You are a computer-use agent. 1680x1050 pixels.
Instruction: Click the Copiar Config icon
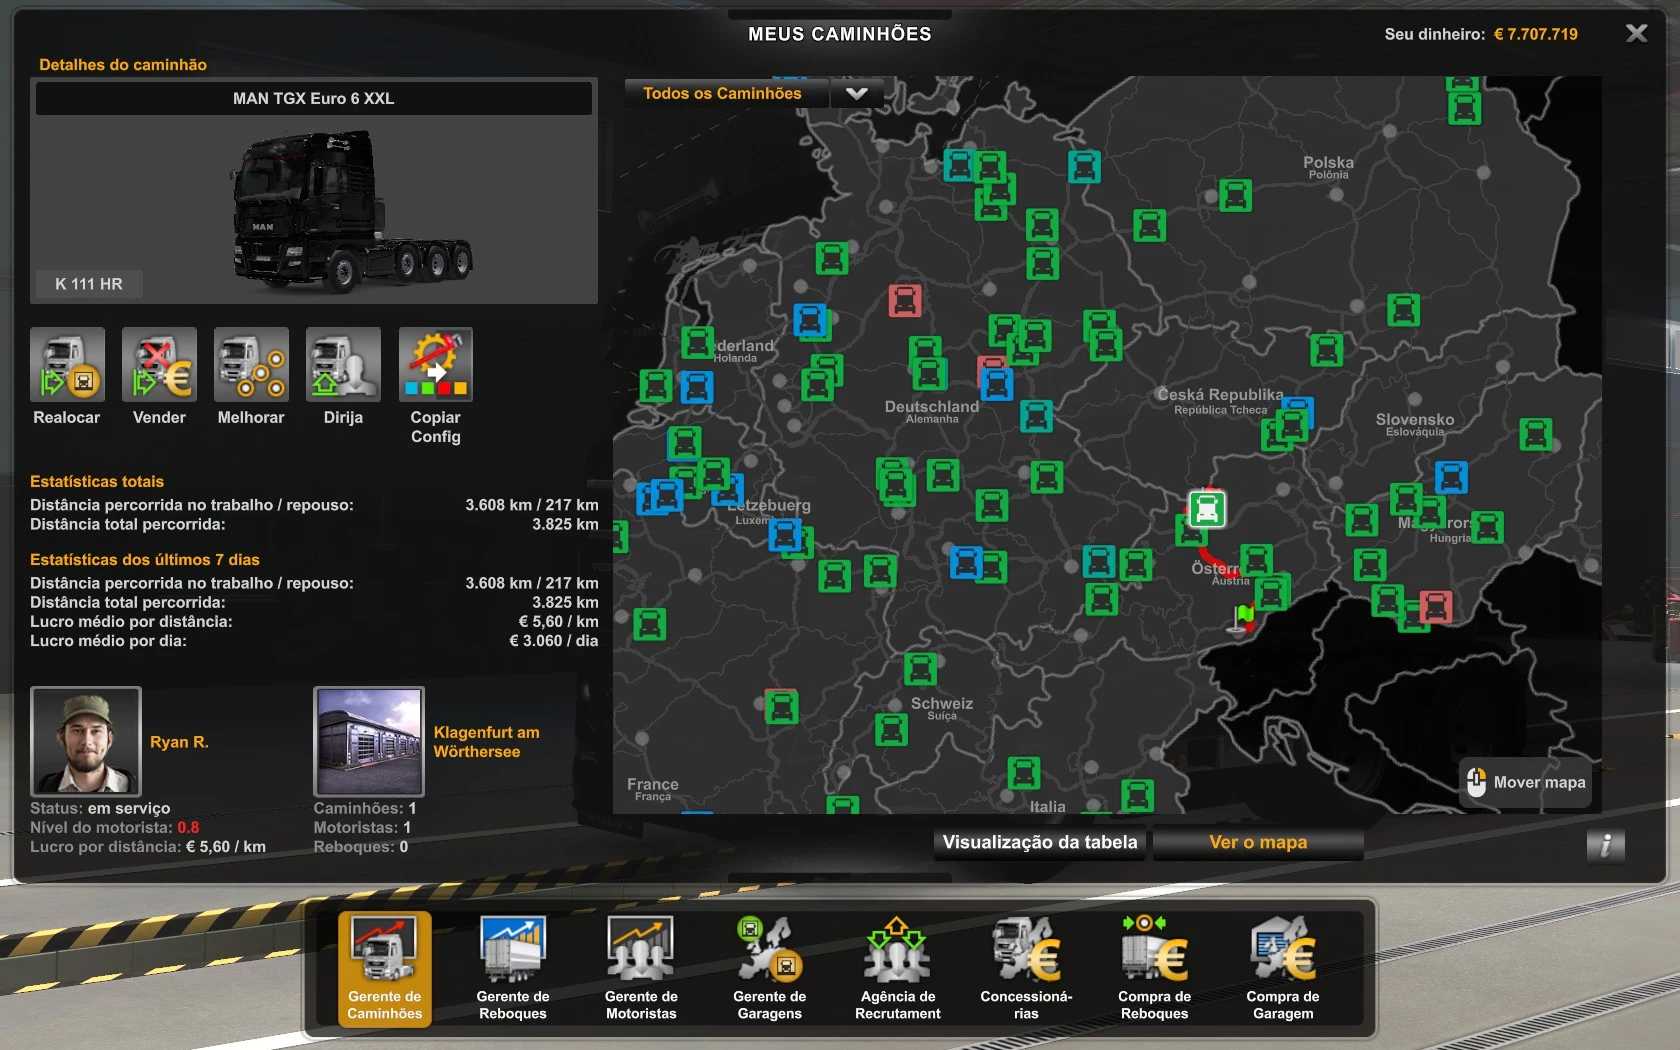click(435, 365)
